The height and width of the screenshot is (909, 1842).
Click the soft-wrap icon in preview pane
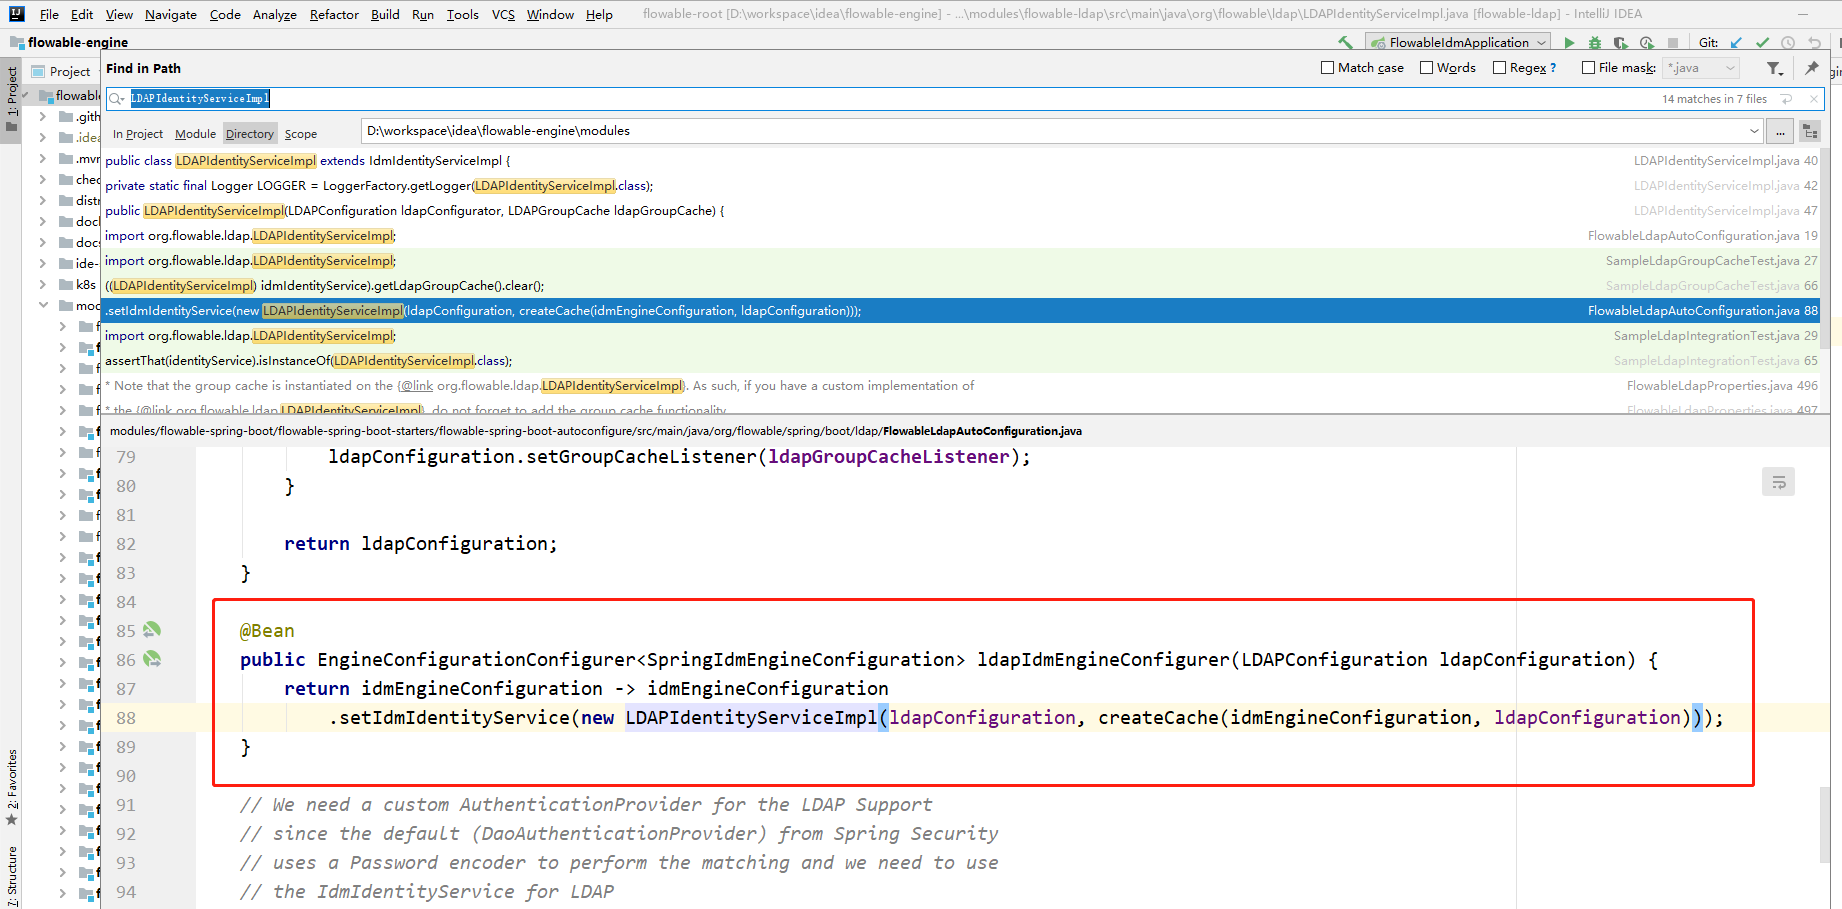[x=1778, y=482]
